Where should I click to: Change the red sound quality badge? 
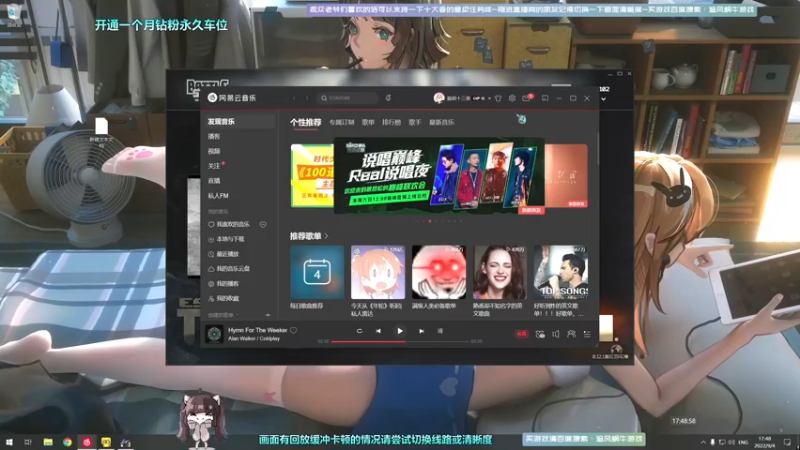pos(521,334)
